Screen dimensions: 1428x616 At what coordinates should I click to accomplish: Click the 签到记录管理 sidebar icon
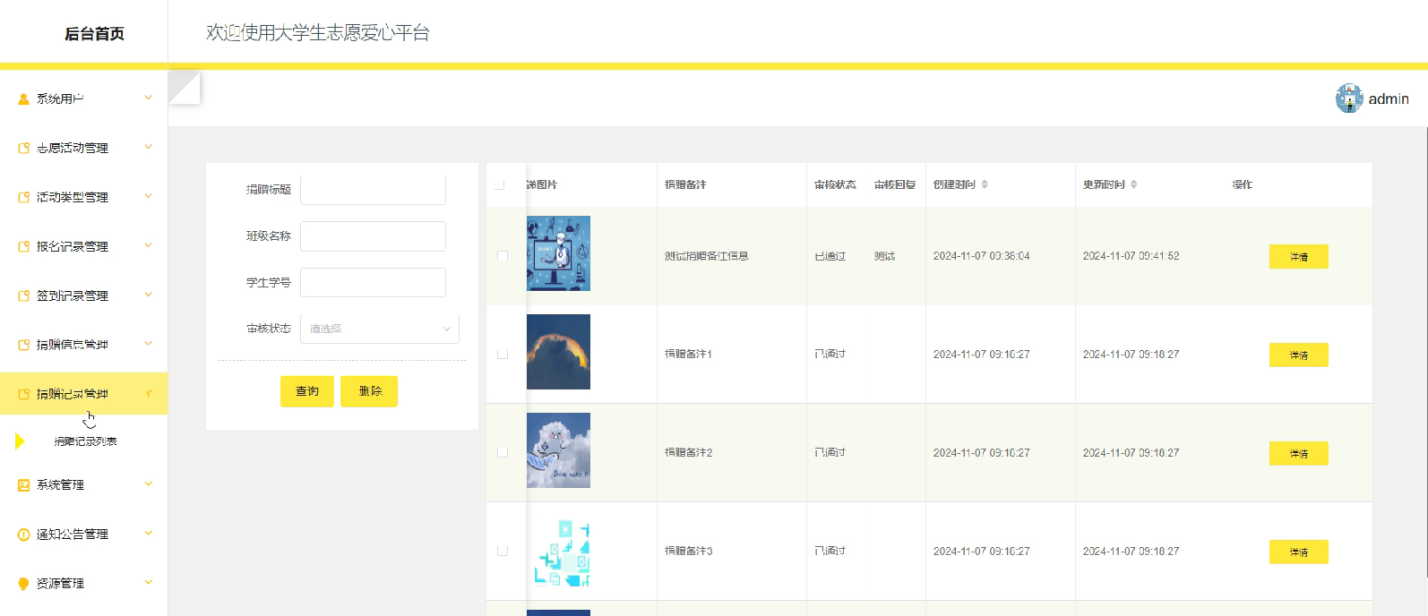[24, 296]
